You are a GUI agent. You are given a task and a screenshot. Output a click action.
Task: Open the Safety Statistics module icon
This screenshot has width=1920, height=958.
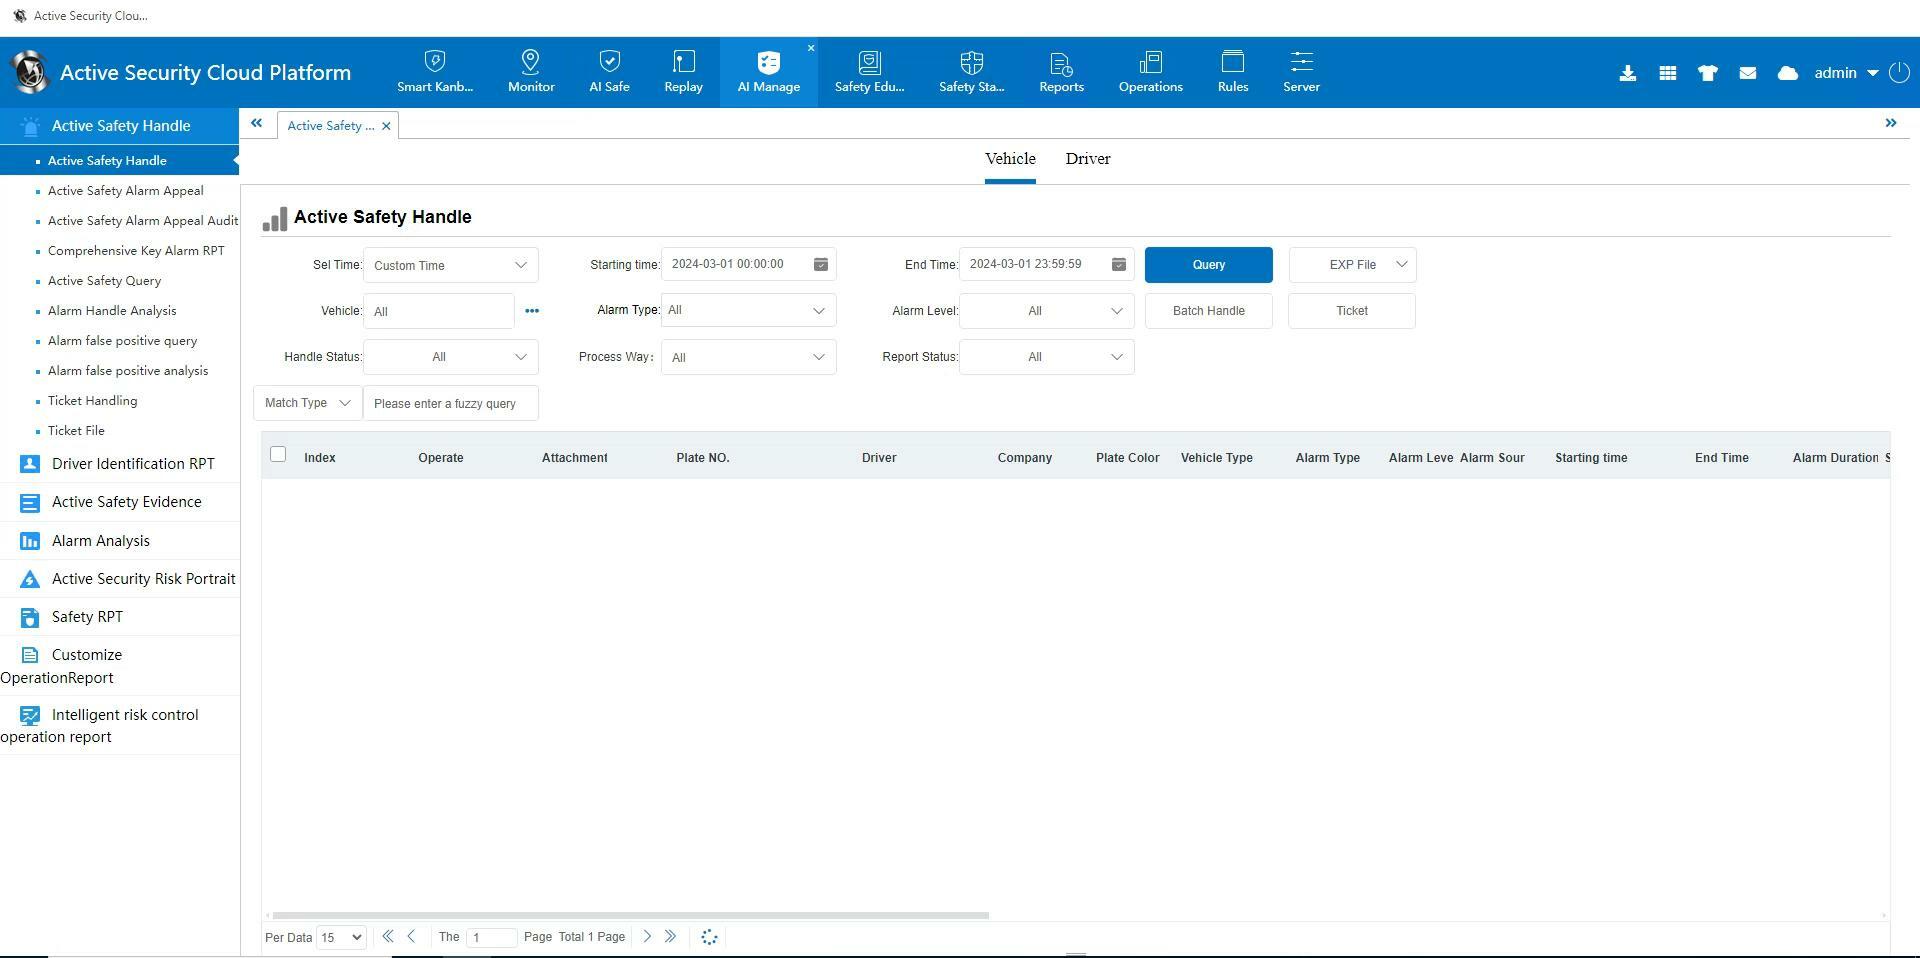click(971, 62)
